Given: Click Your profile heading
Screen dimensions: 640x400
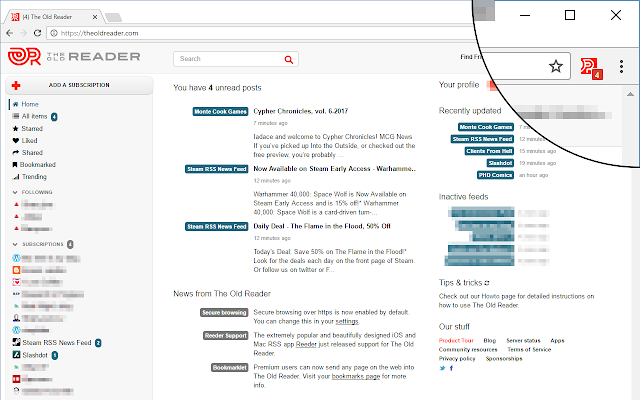Looking at the screenshot, I should pos(459,84).
